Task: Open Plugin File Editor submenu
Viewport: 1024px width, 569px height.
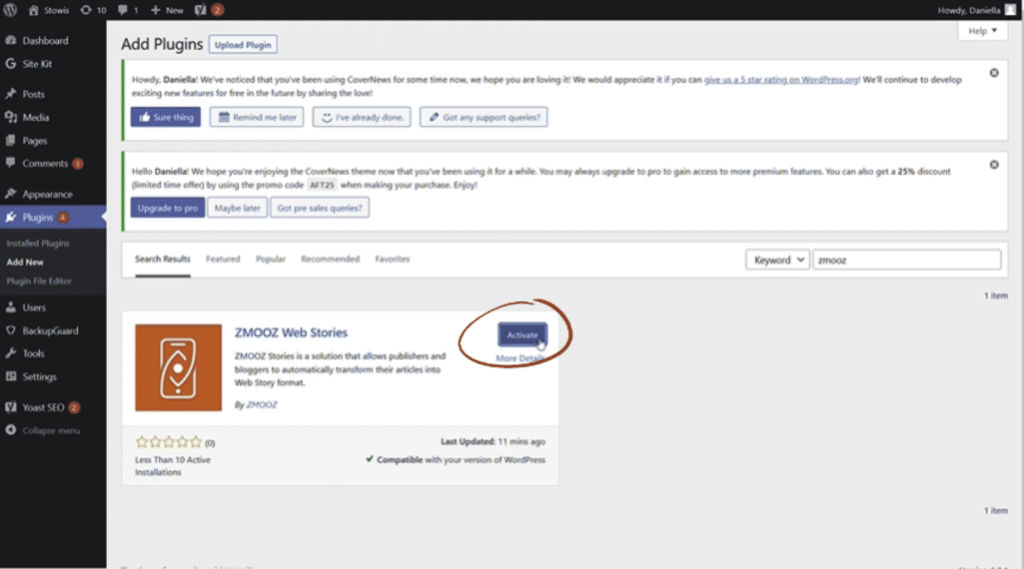Action: tap(39, 281)
